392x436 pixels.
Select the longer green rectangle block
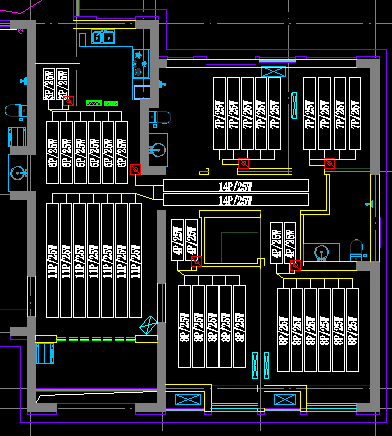pos(94,103)
